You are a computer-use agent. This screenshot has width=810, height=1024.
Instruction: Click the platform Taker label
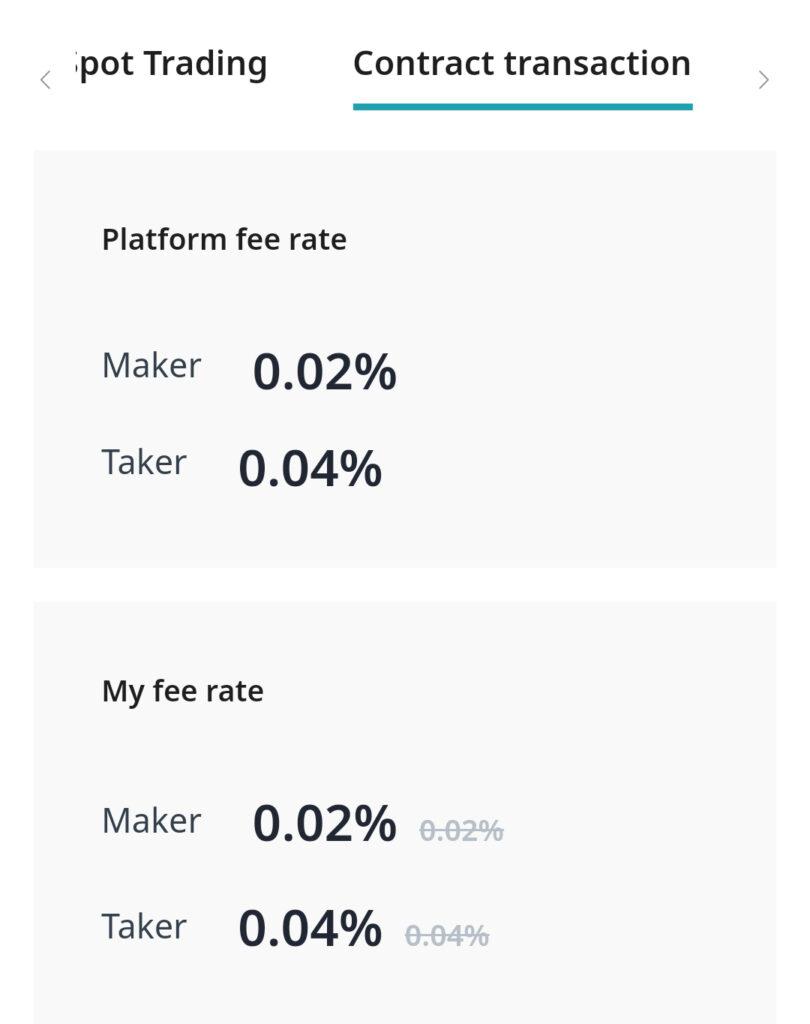pyautogui.click(x=144, y=462)
